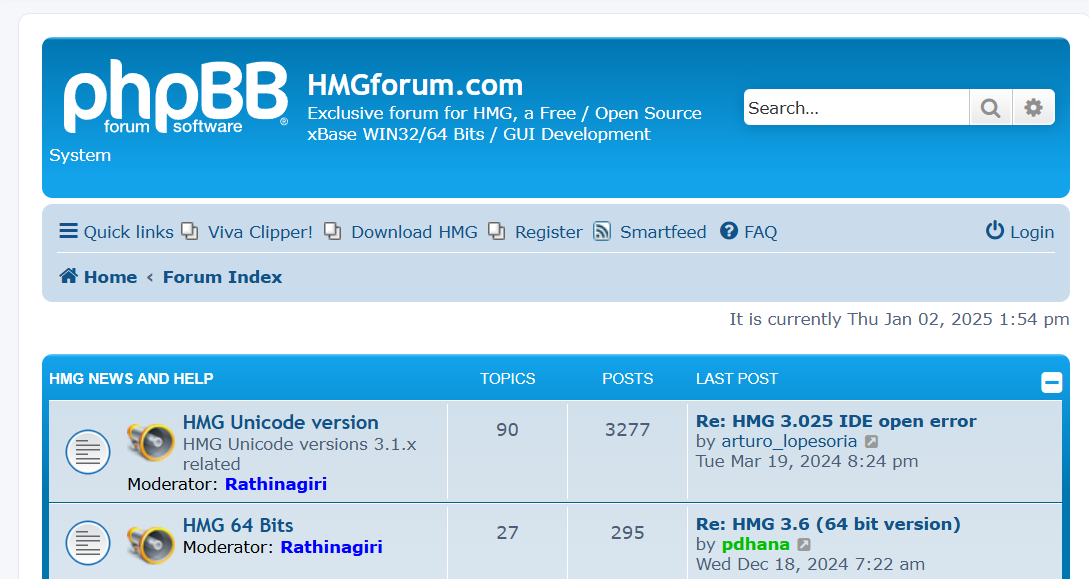This screenshot has height=579, width=1089.
Task: View pdhana user profile
Action: 756,544
